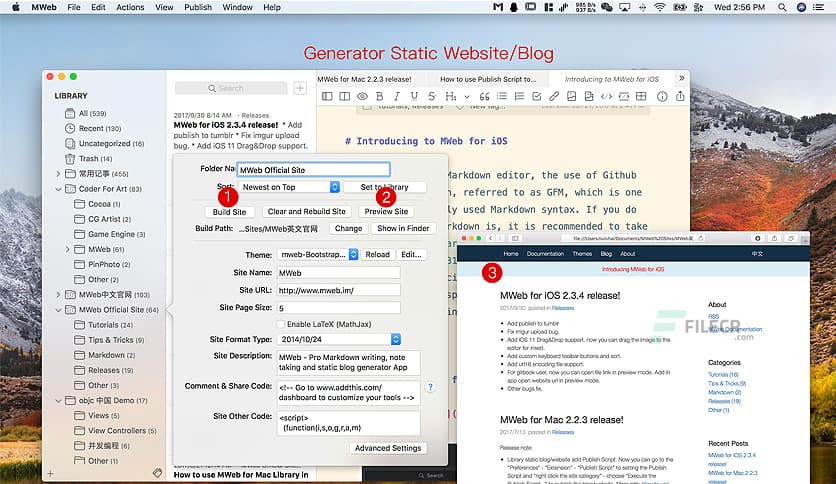Insert a hyperlink with the link icon
Viewport: 836px width, 484px height.
(x=554, y=96)
